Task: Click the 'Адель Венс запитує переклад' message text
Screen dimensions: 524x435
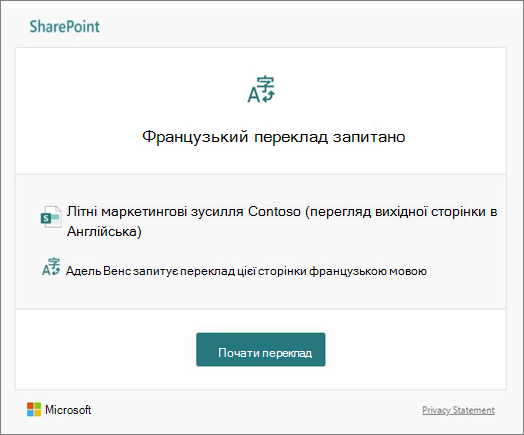Action: [x=246, y=271]
